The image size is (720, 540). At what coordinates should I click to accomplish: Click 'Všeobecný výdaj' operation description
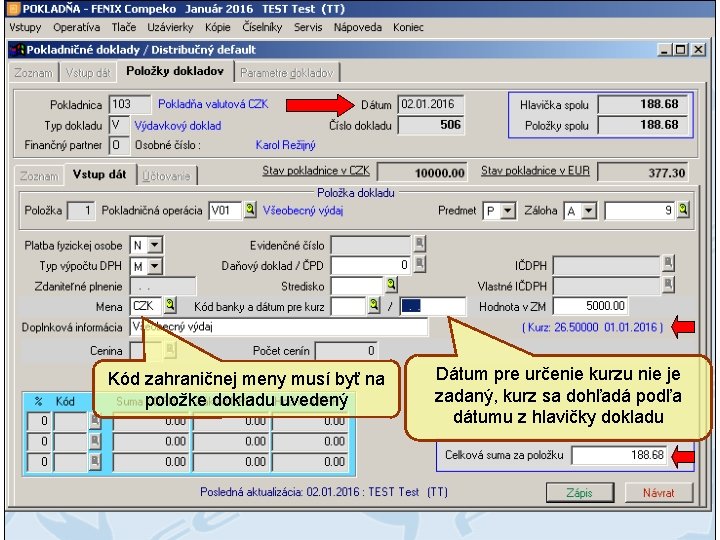(303, 211)
